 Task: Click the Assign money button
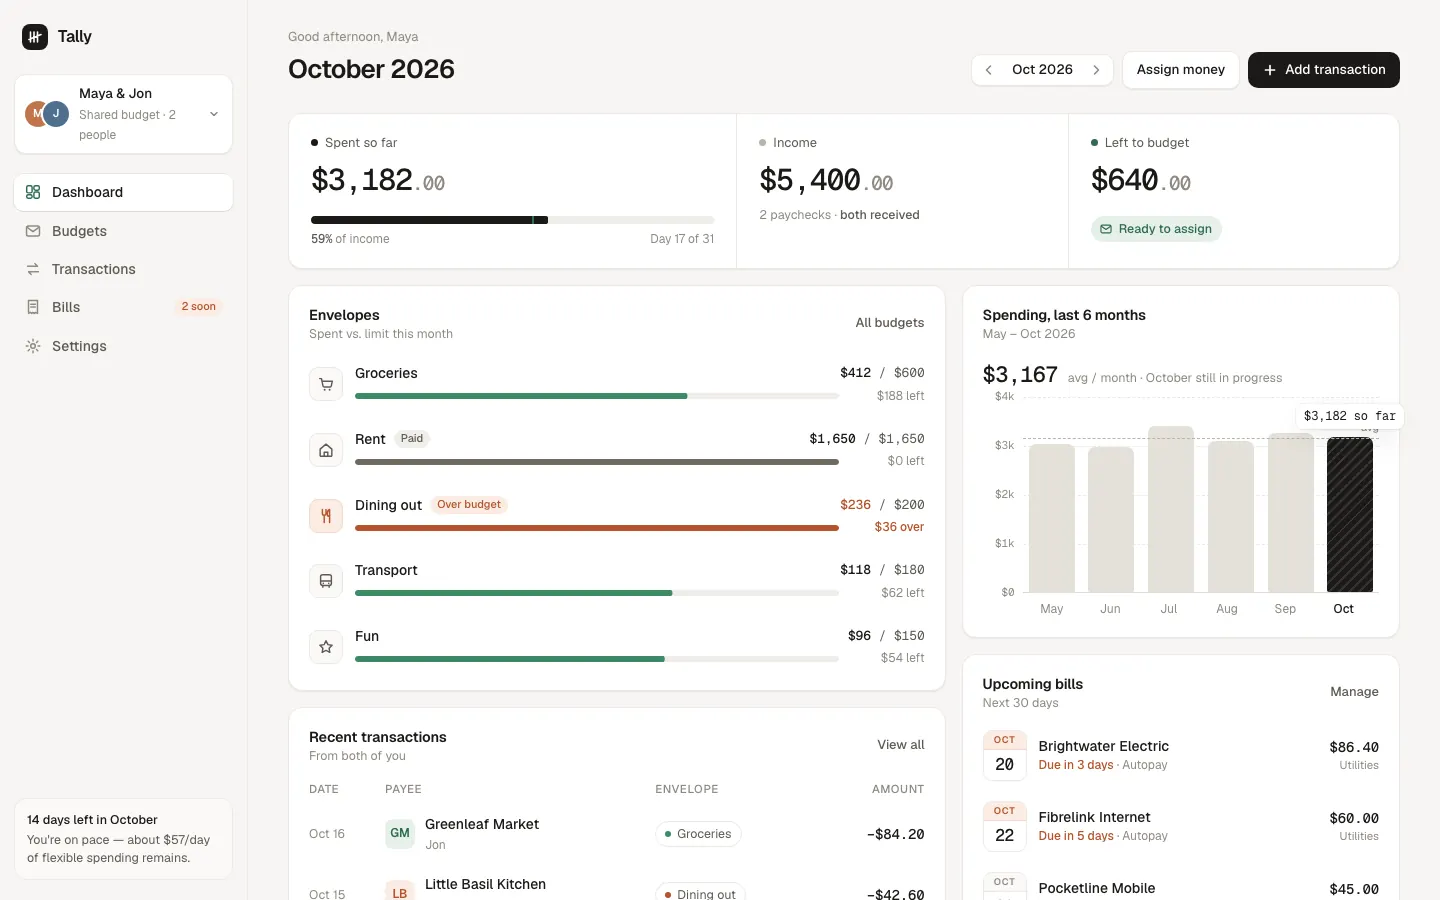coord(1181,70)
